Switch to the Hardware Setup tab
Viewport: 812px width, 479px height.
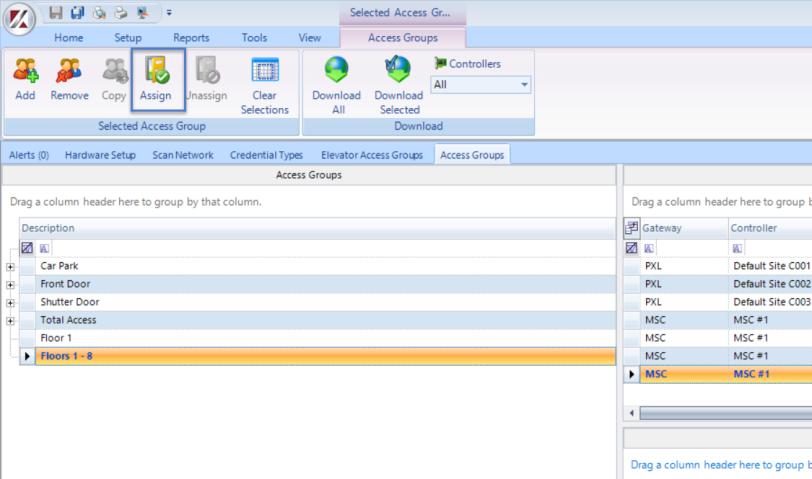coord(100,155)
